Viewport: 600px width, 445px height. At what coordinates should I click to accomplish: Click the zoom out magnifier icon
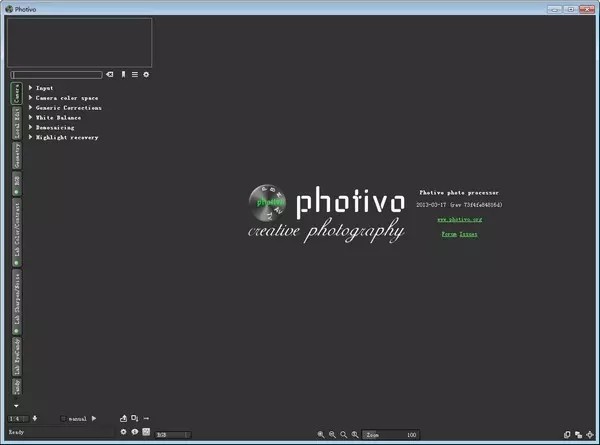point(332,435)
